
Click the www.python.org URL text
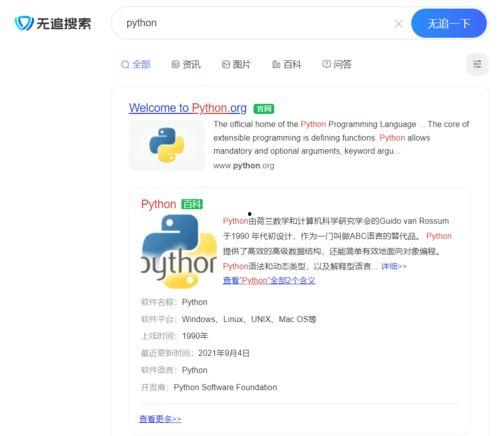point(244,166)
